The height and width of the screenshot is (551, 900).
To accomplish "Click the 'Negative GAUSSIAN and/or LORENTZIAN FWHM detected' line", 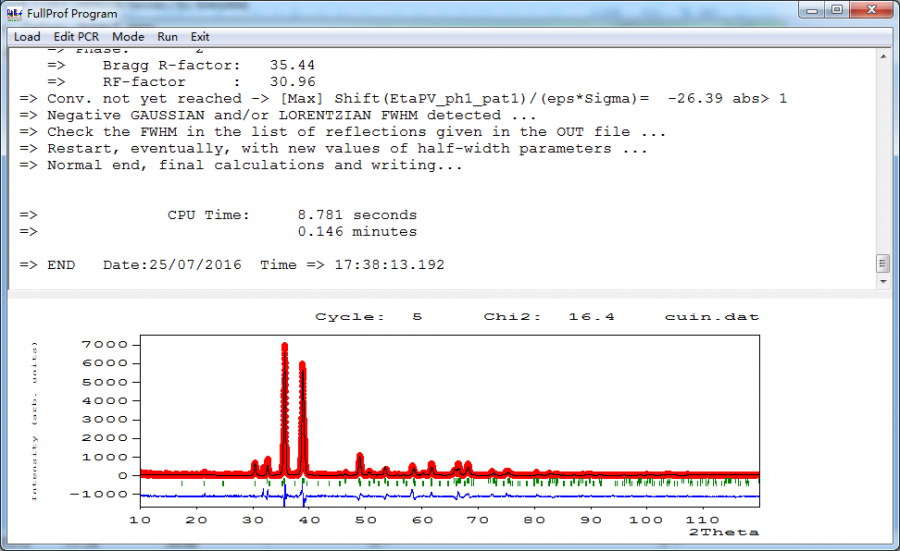I will click(x=277, y=115).
